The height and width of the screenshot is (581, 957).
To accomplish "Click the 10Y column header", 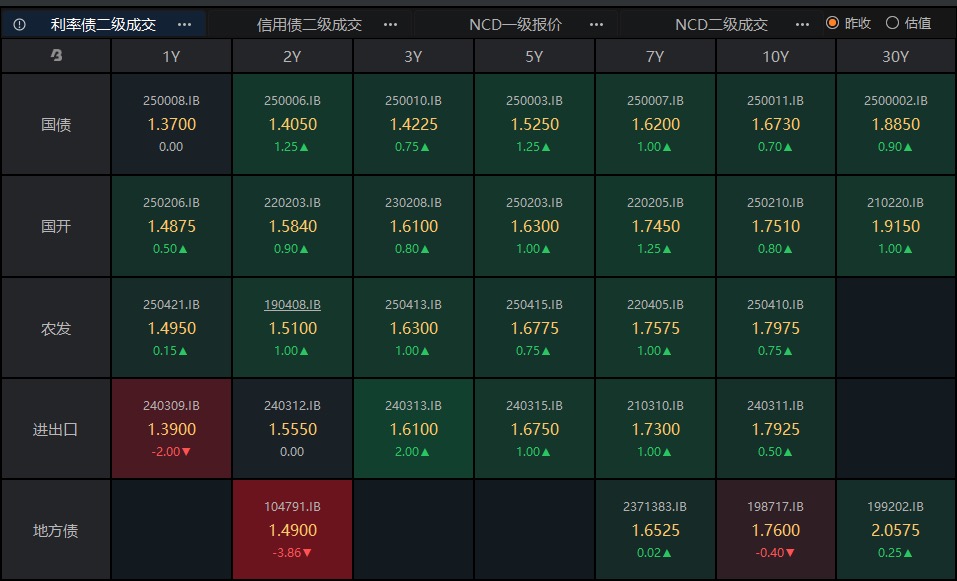I will pyautogui.click(x=776, y=56).
